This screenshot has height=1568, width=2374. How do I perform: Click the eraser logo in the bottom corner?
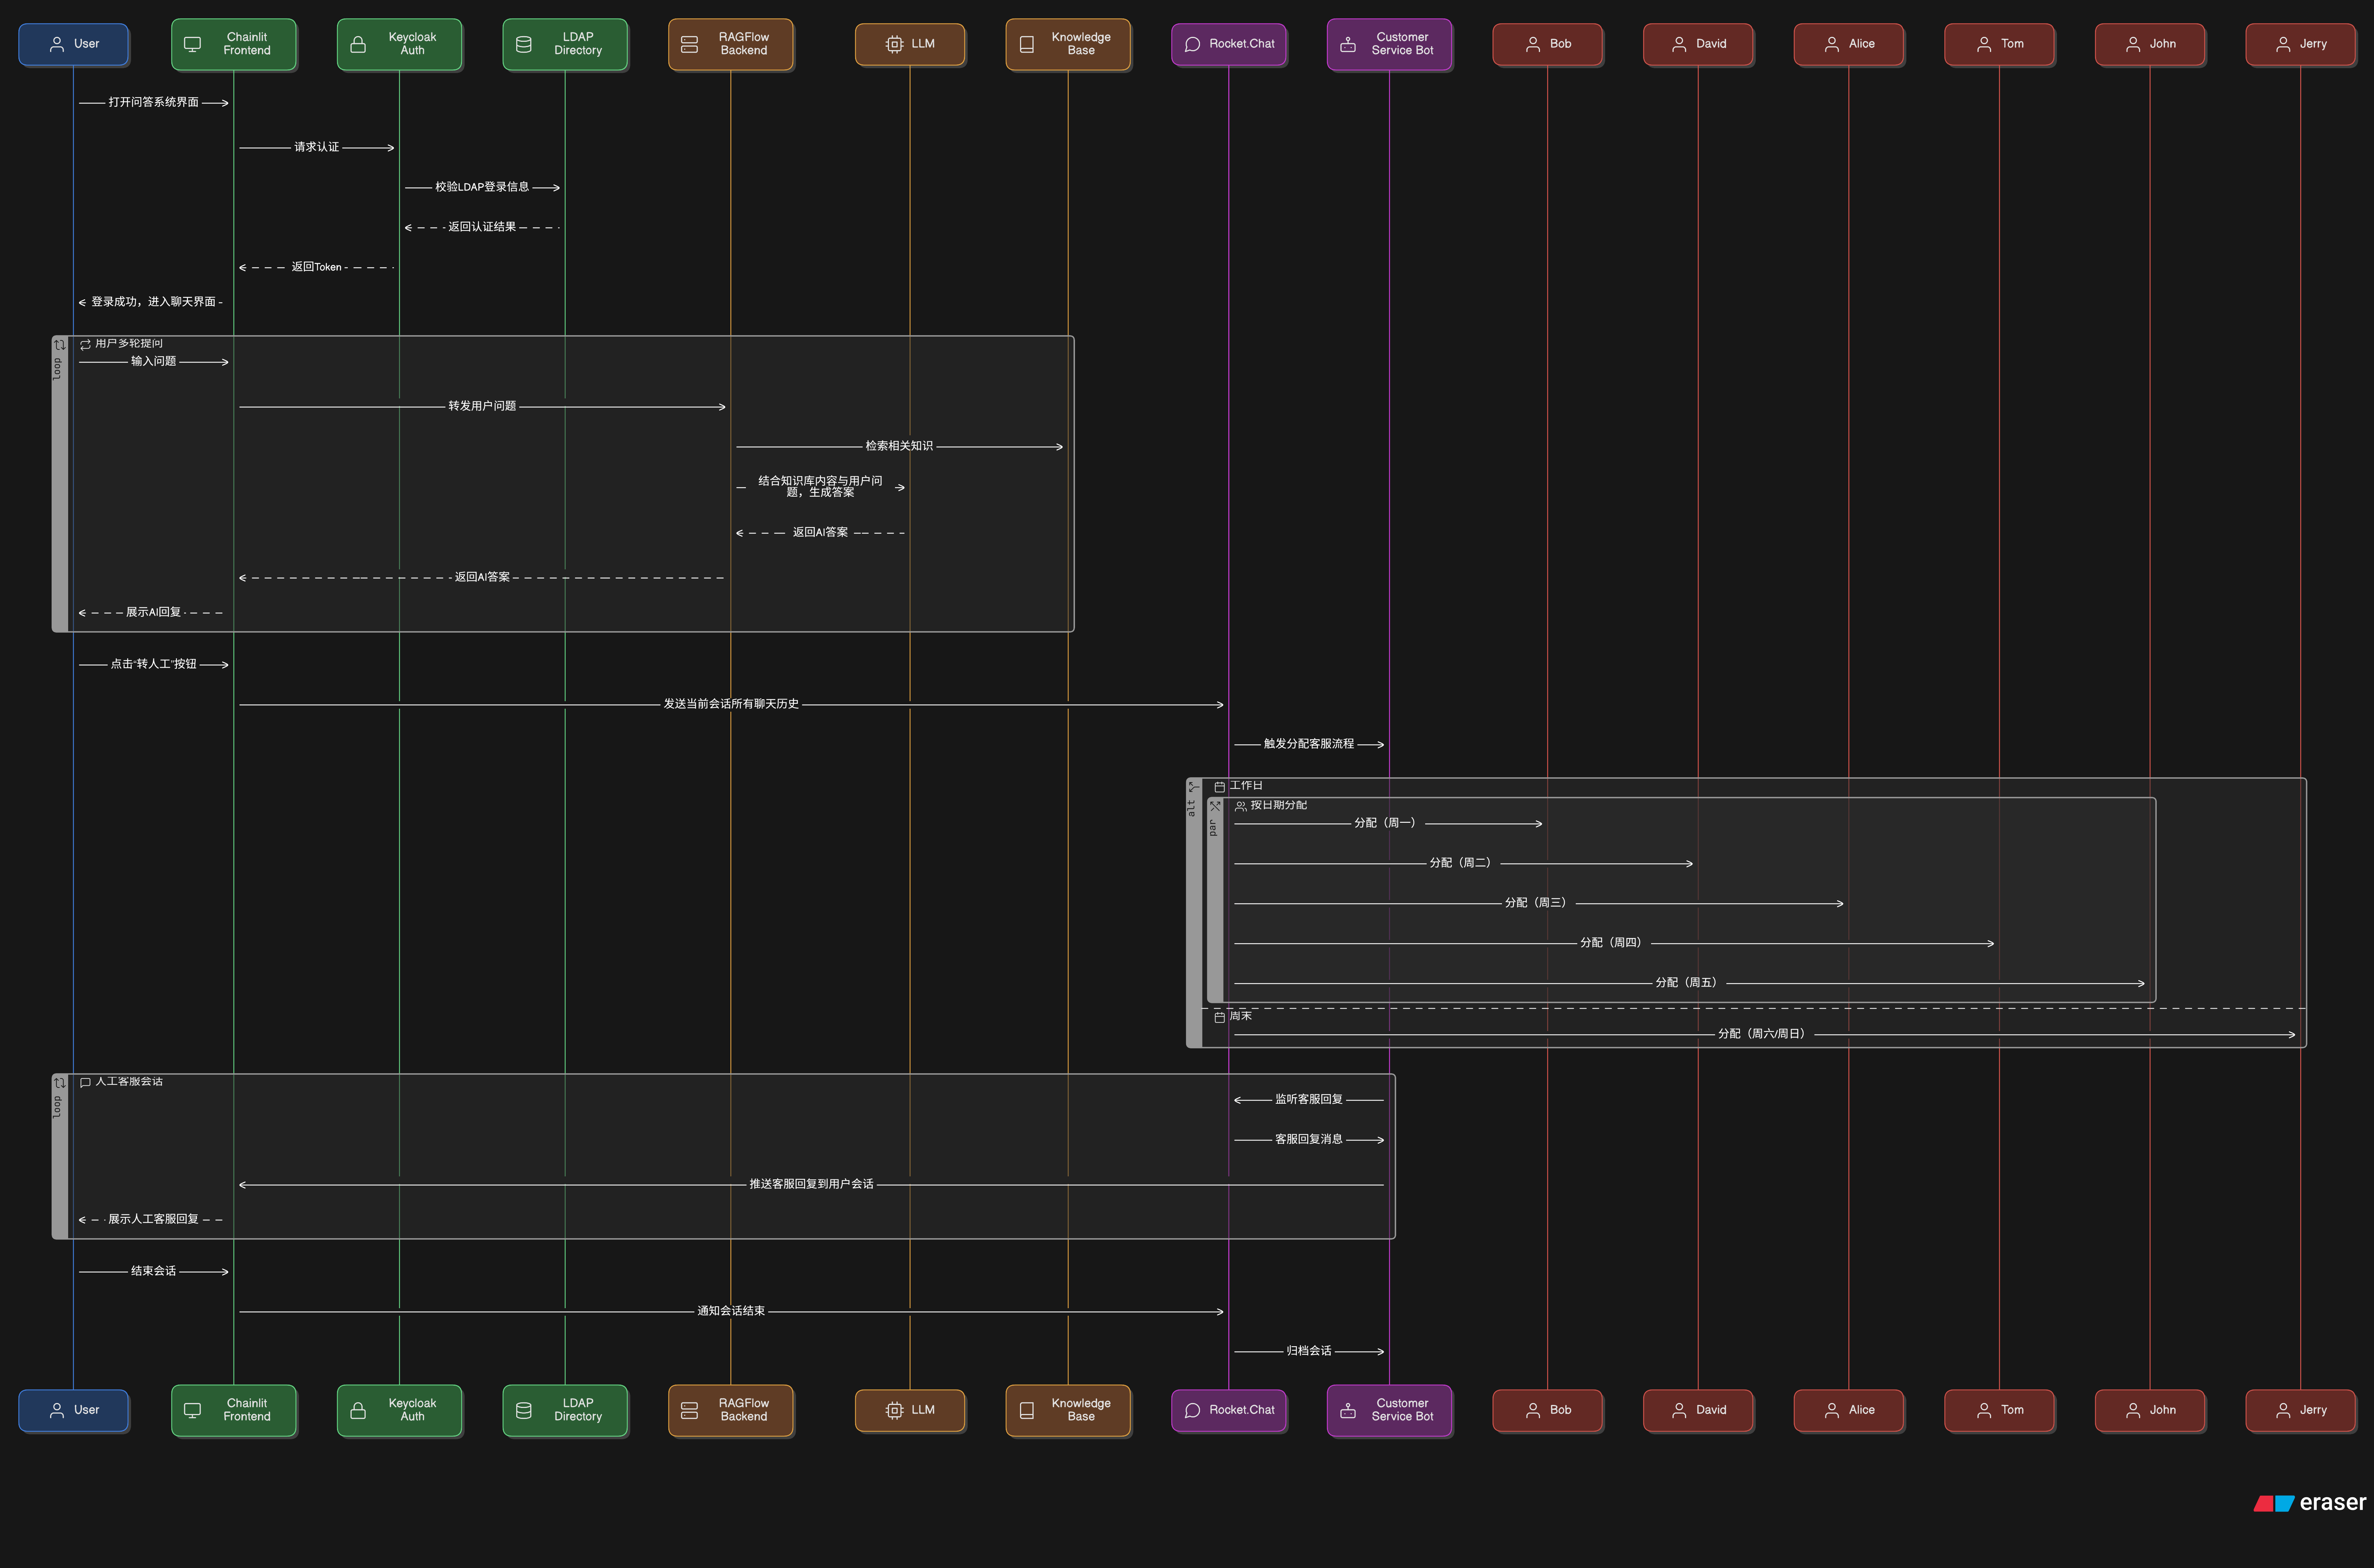(x=2310, y=1503)
